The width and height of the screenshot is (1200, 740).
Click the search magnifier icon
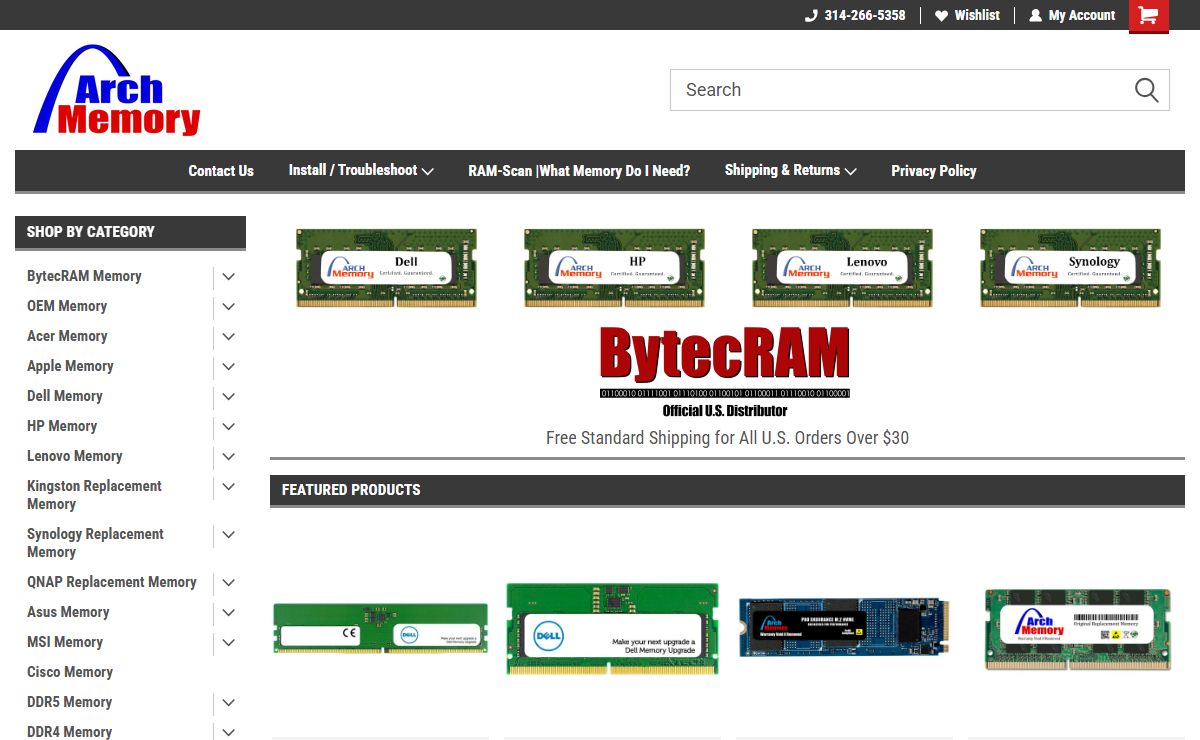[1146, 90]
